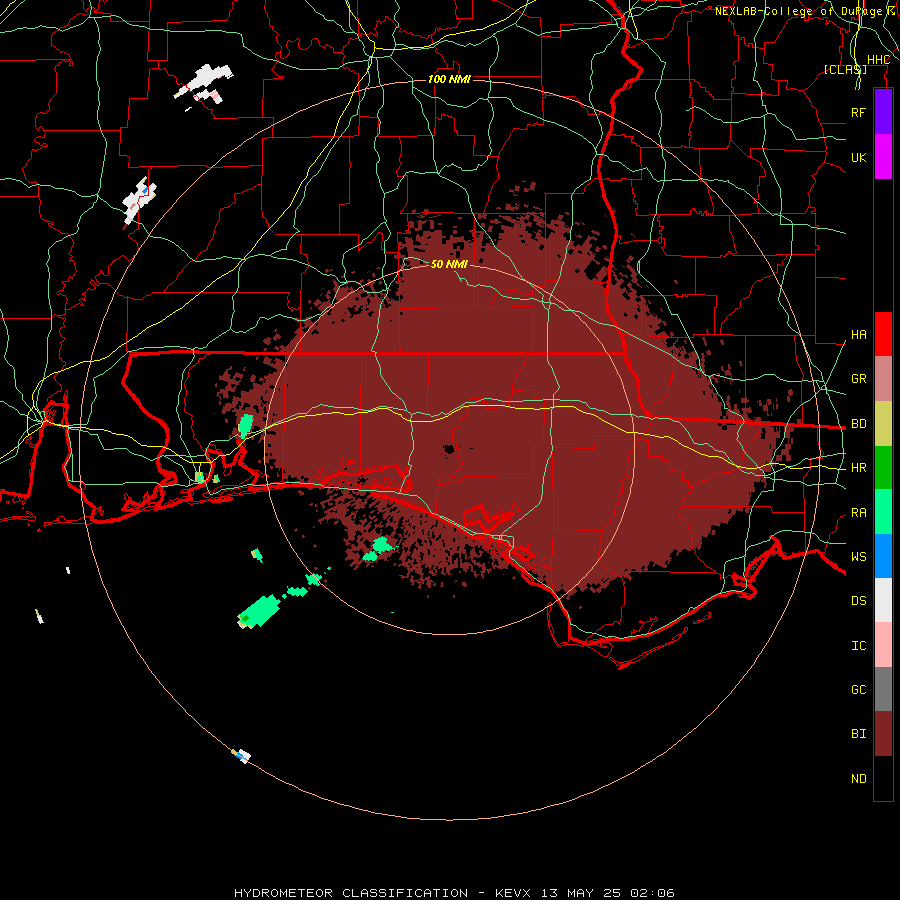The height and width of the screenshot is (900, 900).
Task: Click the HA legend label
Action: 858,335
